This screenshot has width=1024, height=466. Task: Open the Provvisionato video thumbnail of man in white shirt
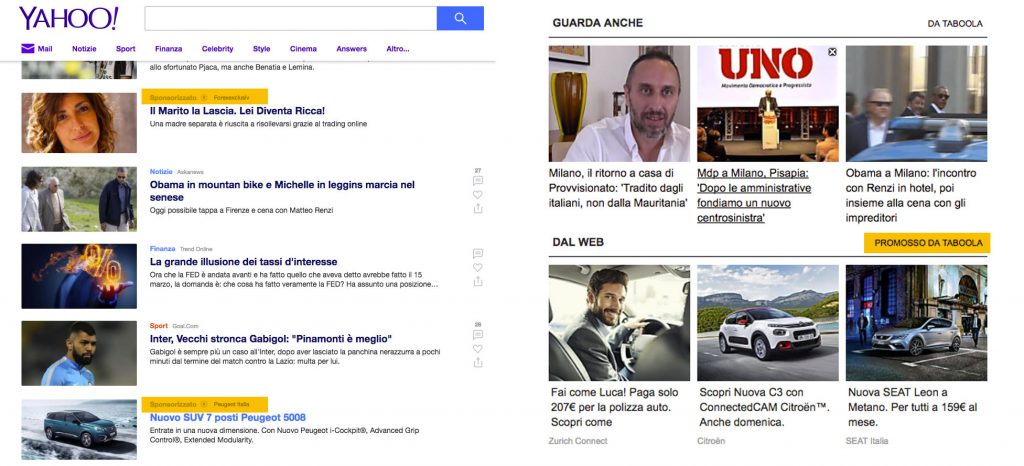pos(619,103)
